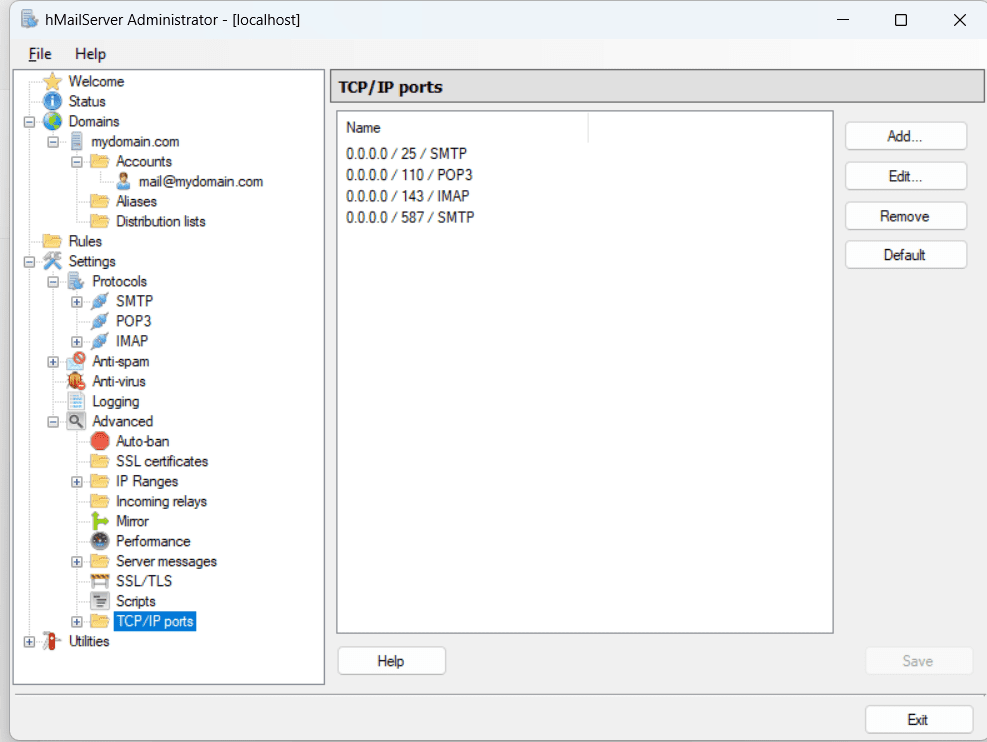
Task: Collapse the Advanced tree node
Action: [53, 421]
